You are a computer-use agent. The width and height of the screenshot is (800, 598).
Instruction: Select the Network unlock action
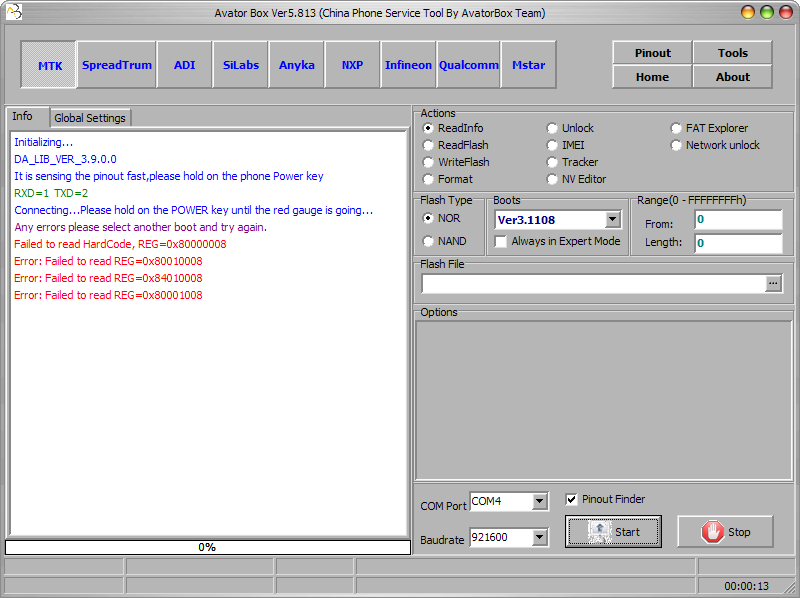715,145
